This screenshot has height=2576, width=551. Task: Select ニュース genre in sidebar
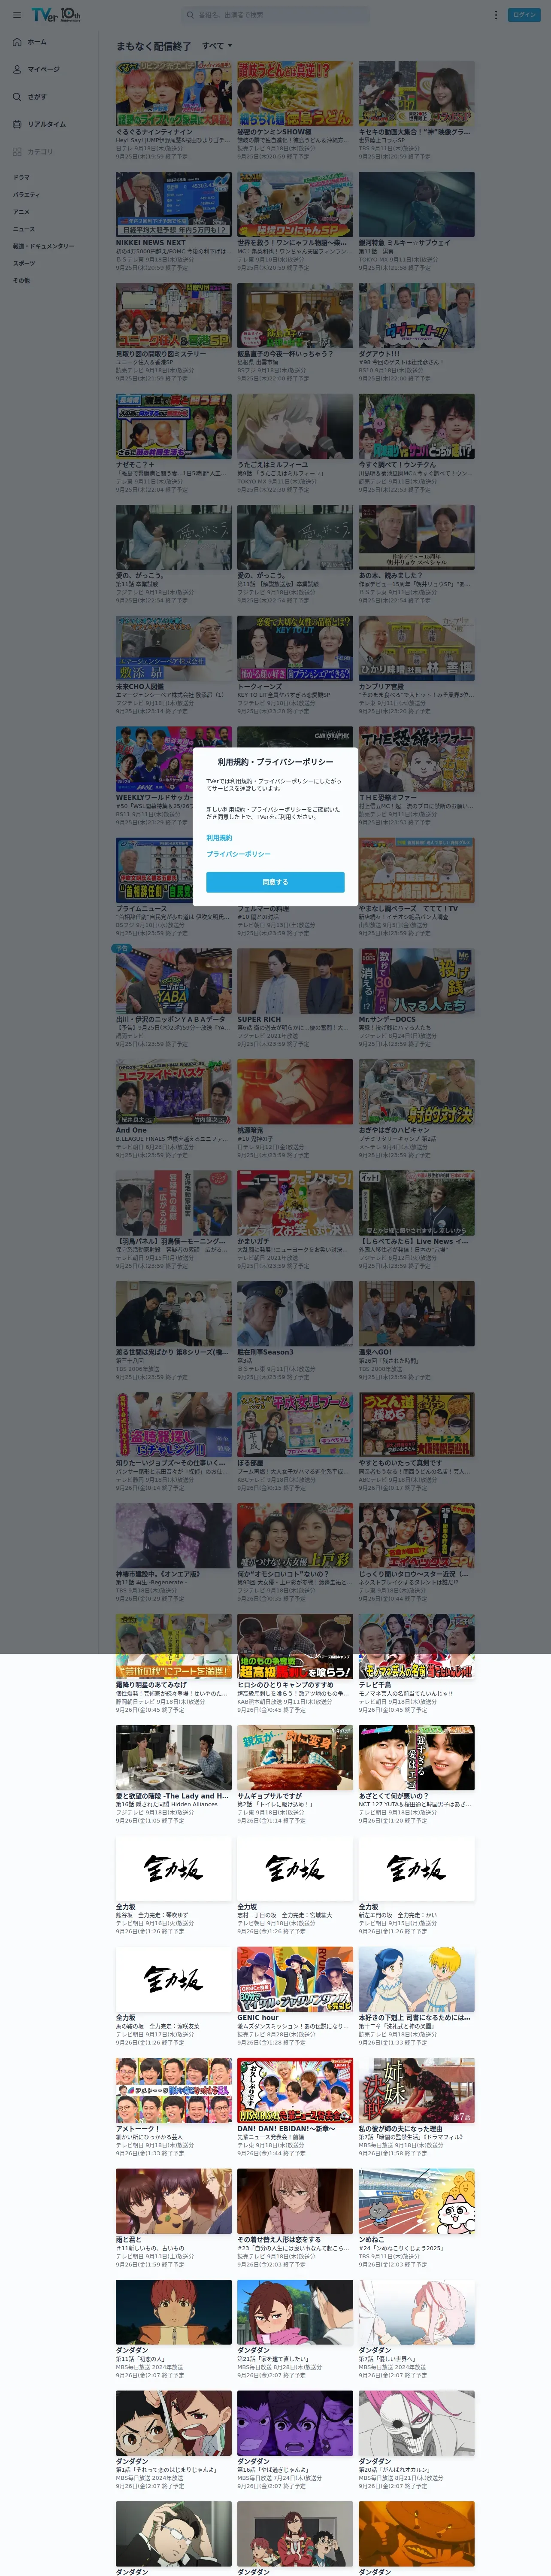23,229
